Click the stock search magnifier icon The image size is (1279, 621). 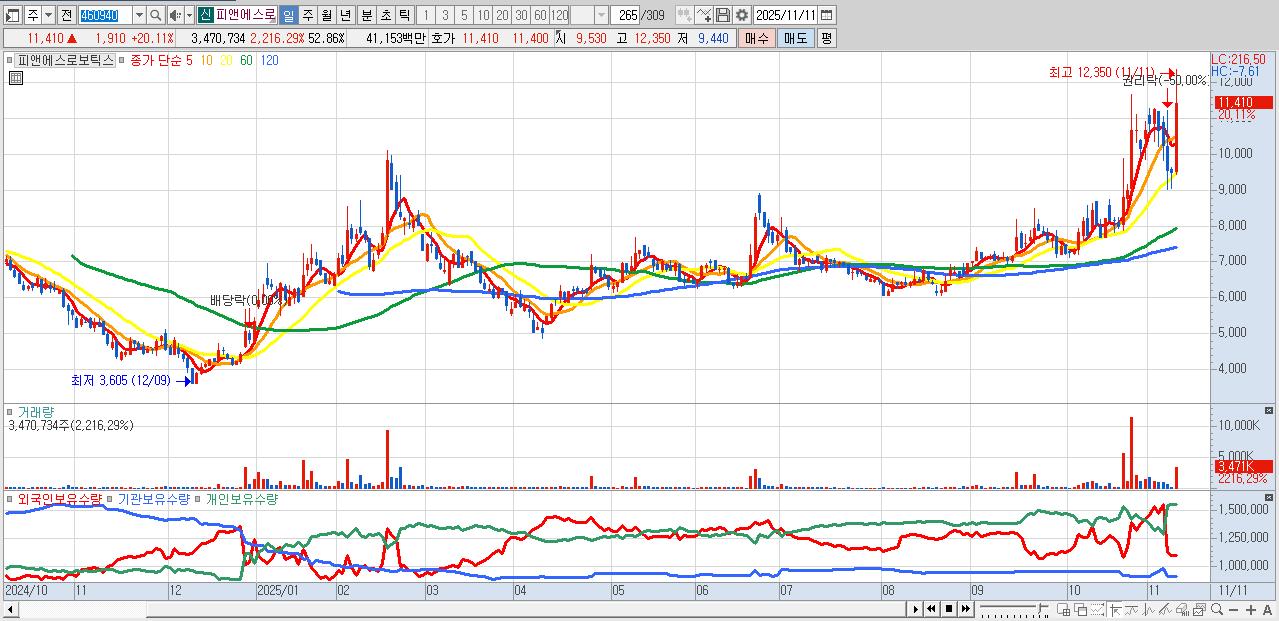(x=155, y=15)
